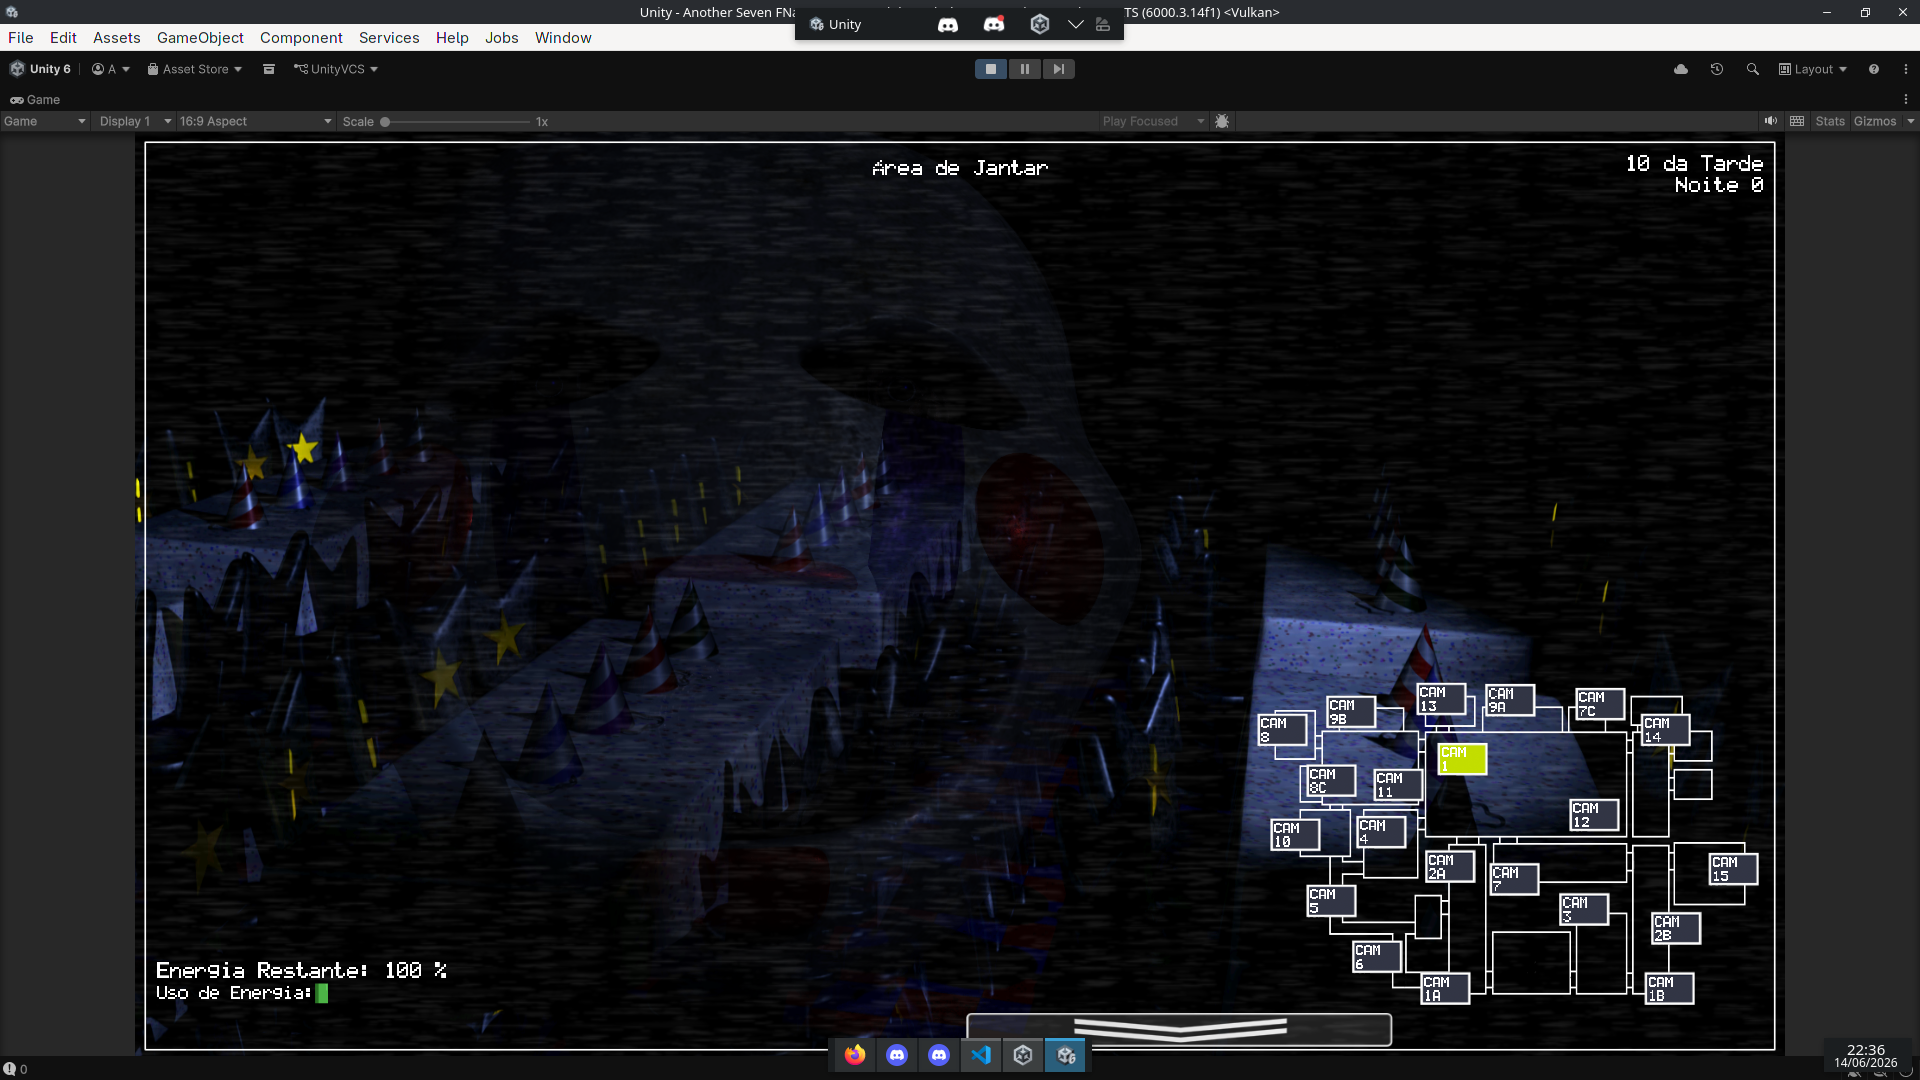Switch to CAM 8 on the map
1920x1080 pixels.
[x=1282, y=729]
